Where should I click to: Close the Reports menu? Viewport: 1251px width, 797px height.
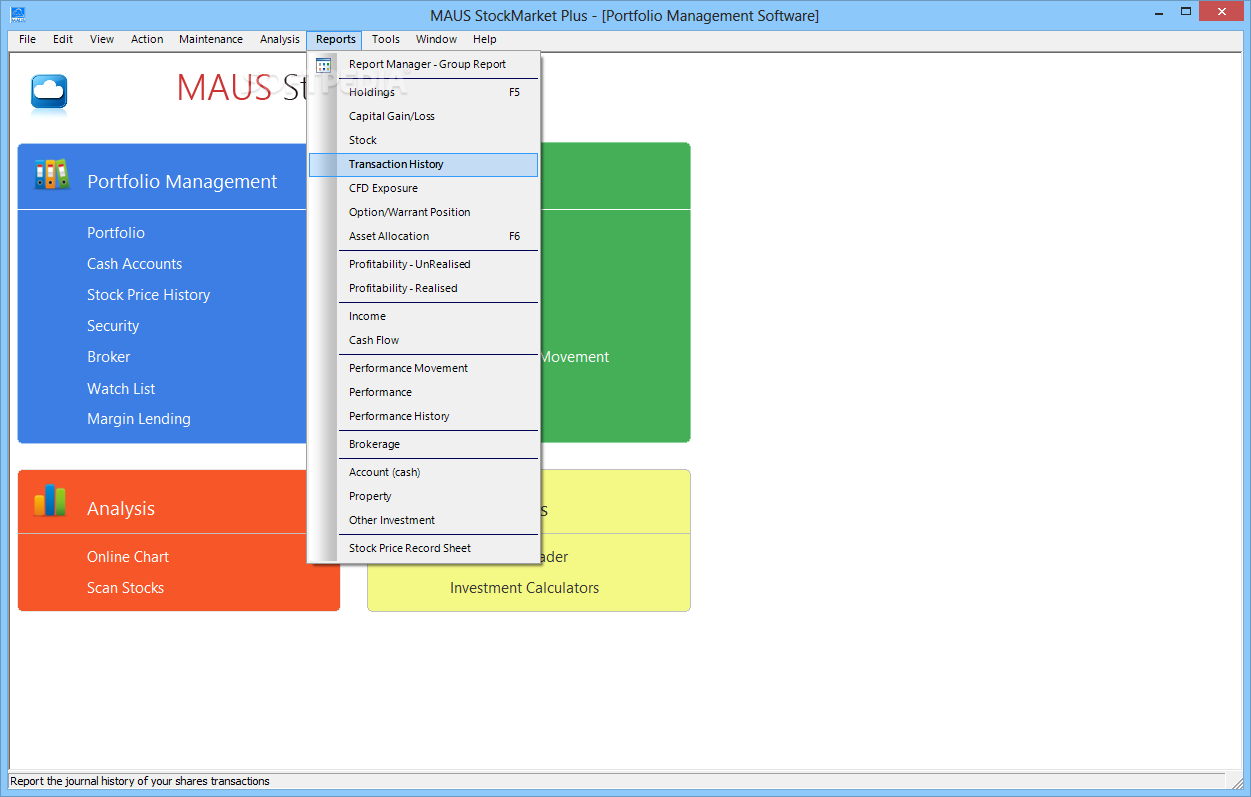335,40
